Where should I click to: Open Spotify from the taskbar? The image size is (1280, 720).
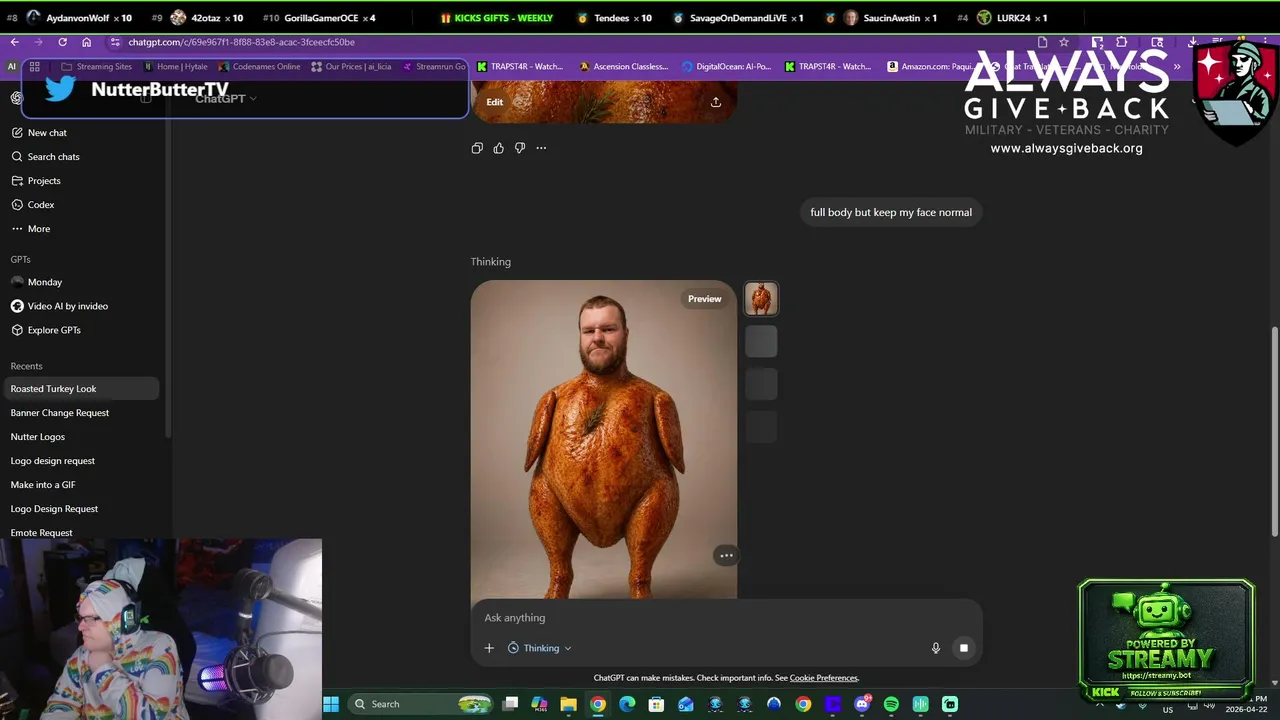[x=891, y=704]
